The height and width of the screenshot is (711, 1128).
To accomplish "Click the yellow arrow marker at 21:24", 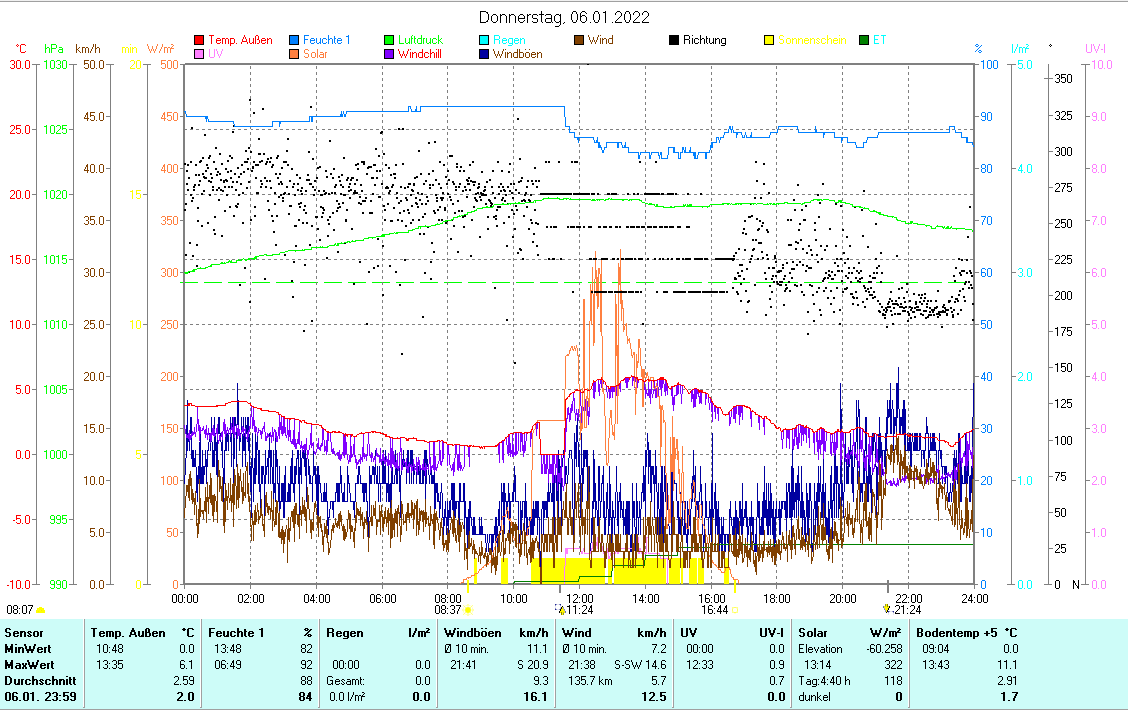I will (886, 609).
